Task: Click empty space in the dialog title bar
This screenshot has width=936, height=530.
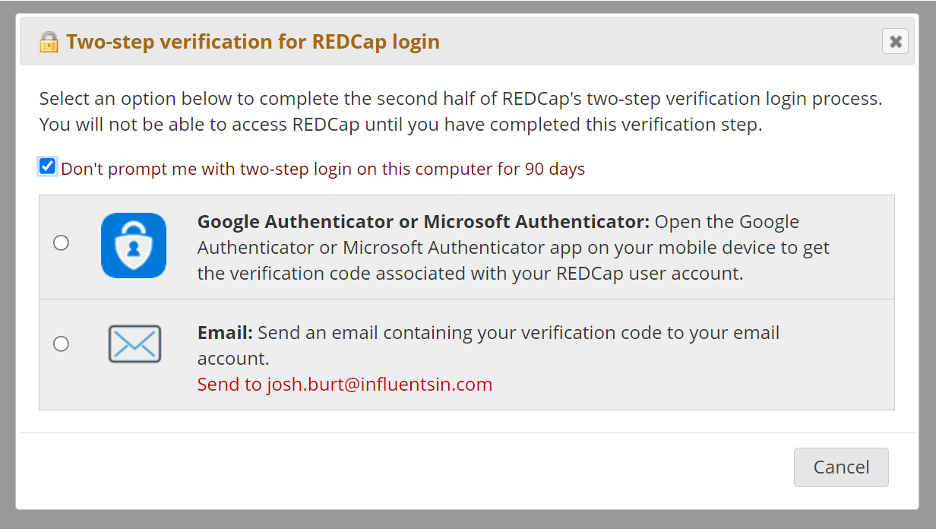Action: click(657, 41)
